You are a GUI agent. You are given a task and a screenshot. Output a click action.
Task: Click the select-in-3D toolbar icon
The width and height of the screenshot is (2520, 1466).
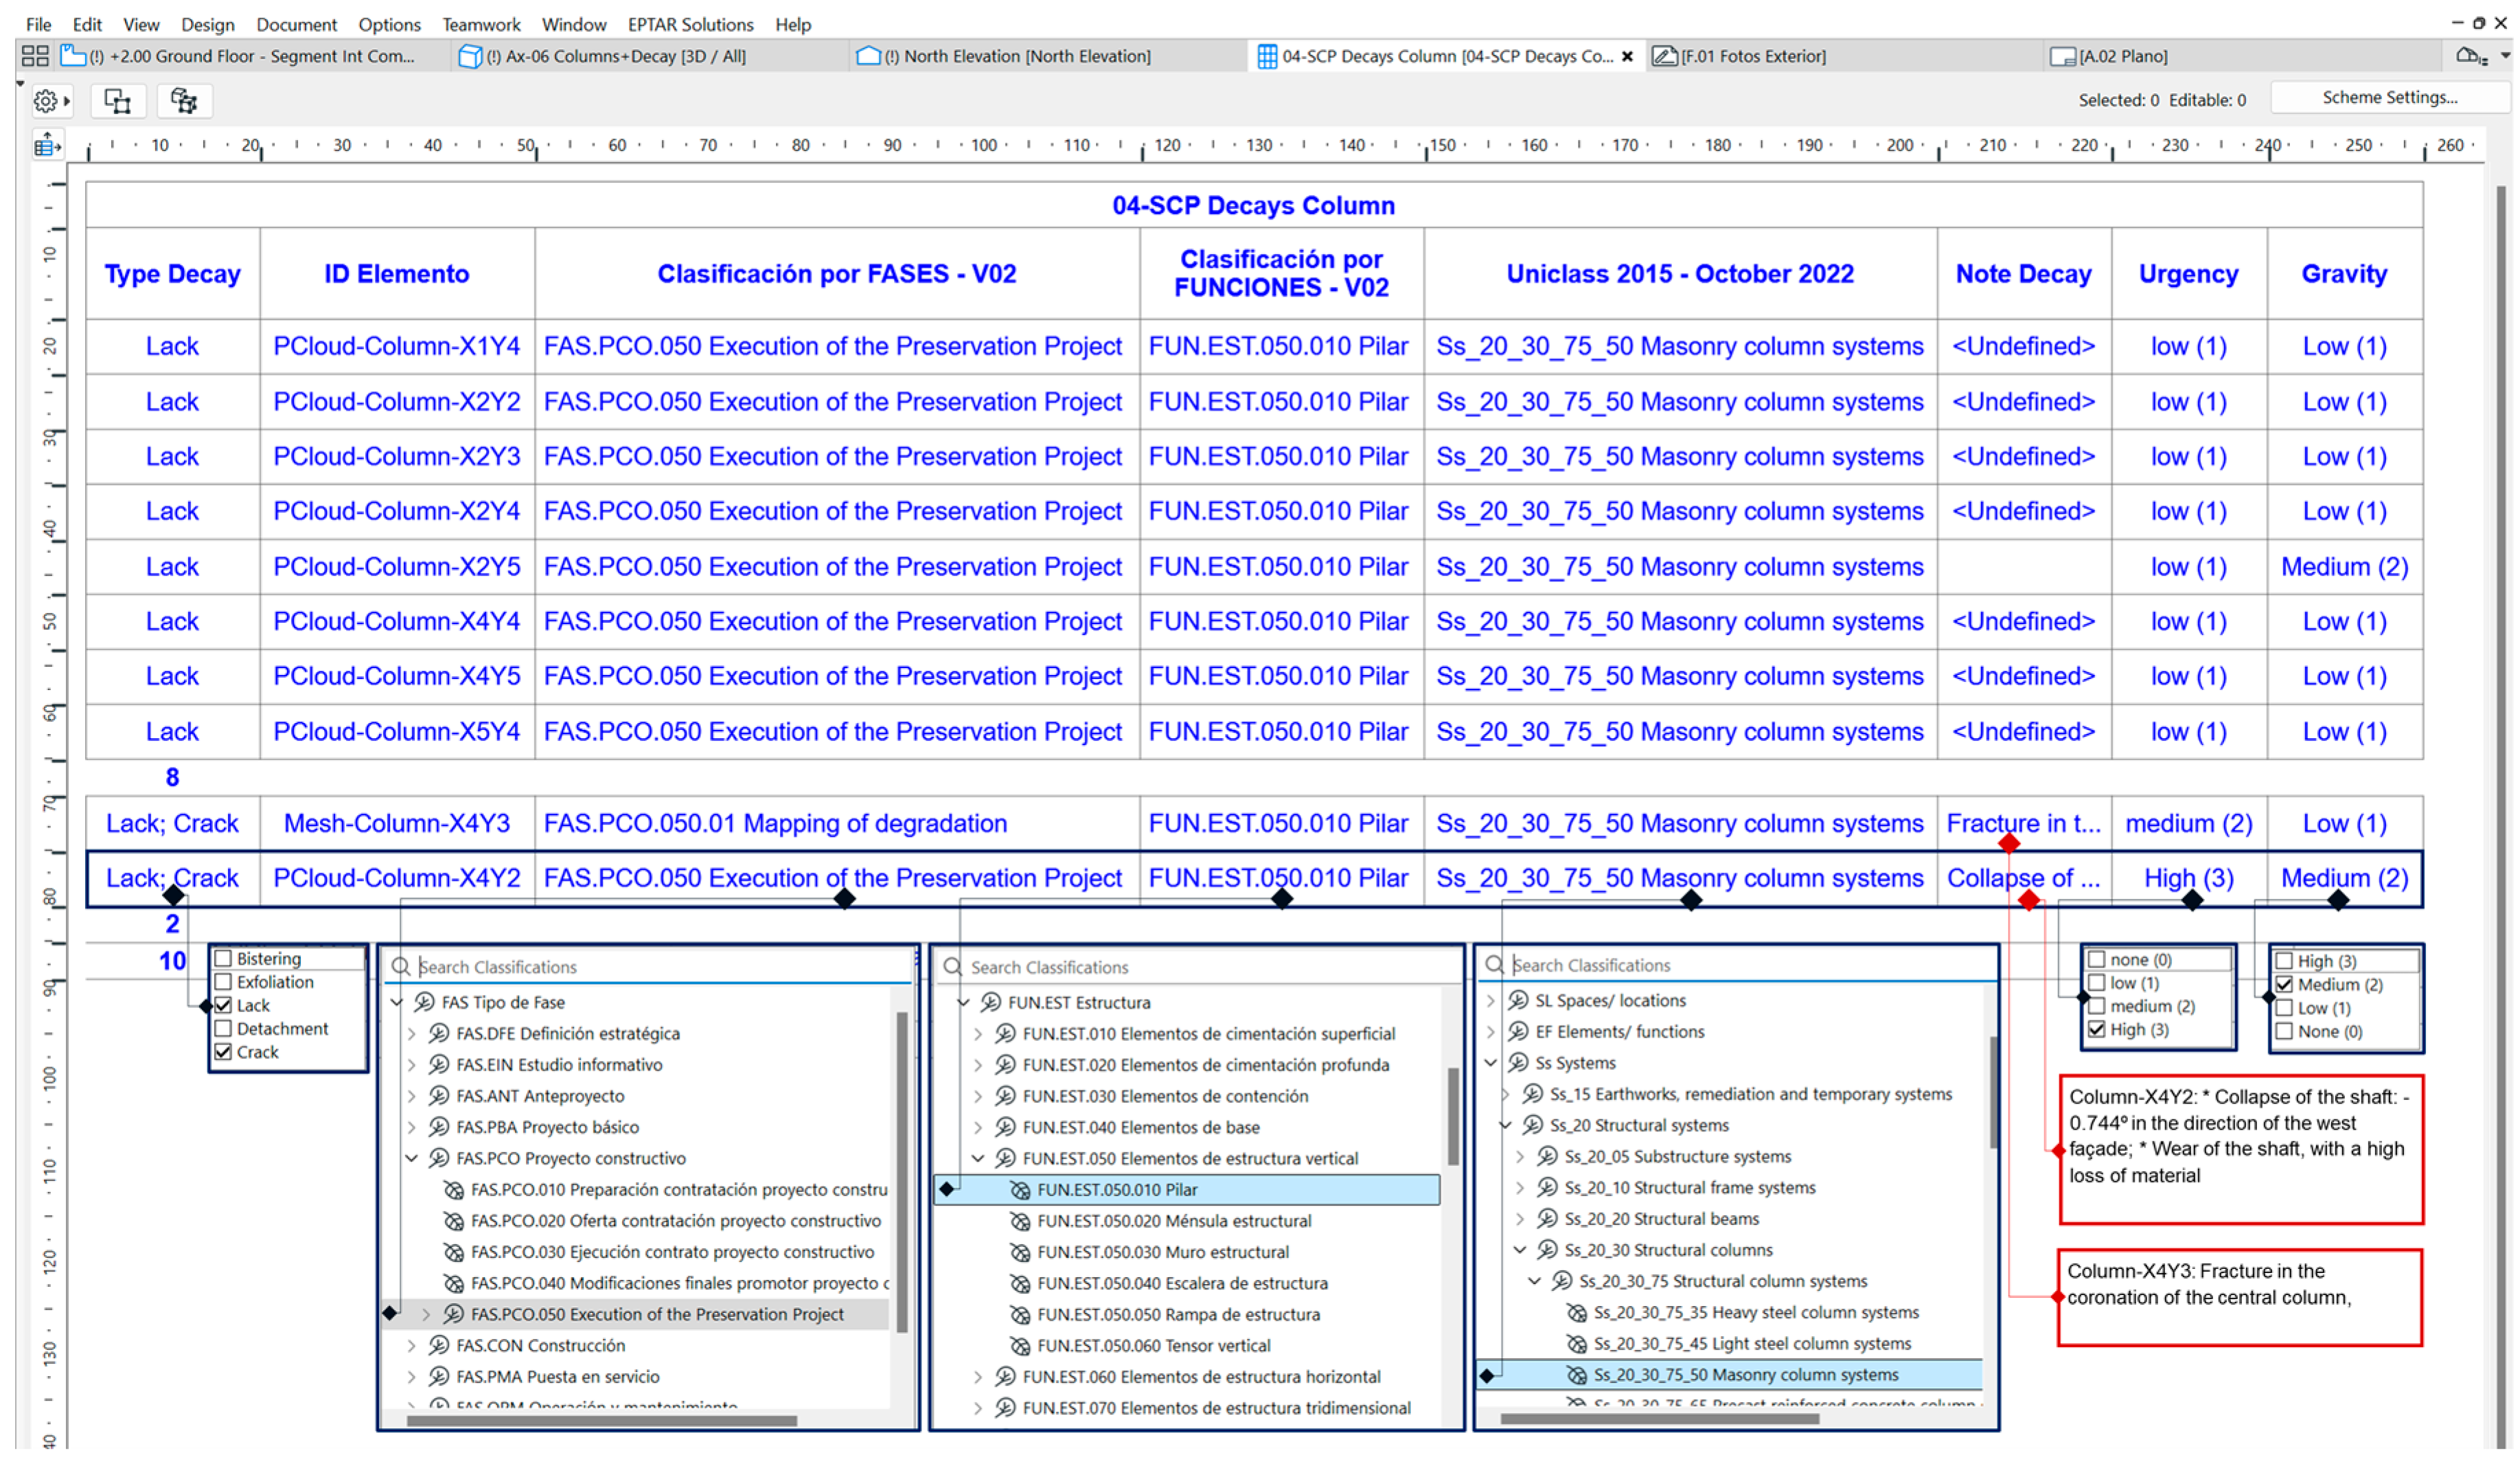click(x=184, y=101)
